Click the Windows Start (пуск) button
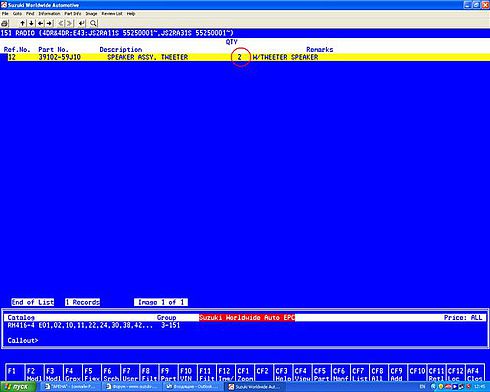Image resolution: width=490 pixels, height=392 pixels. (x=18, y=387)
